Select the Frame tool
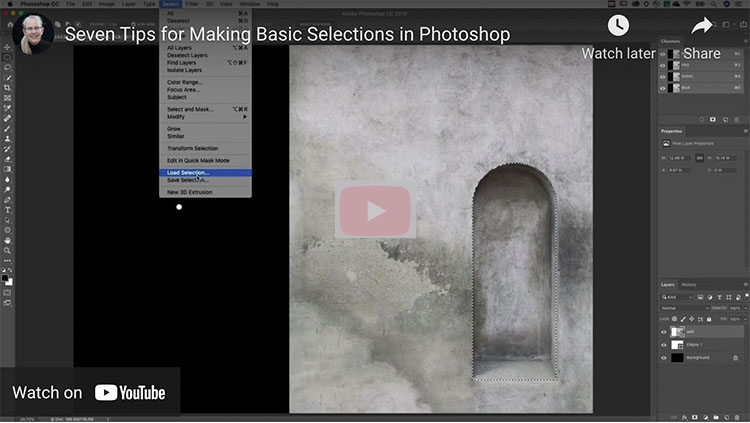The image size is (750, 423). pos(7,98)
